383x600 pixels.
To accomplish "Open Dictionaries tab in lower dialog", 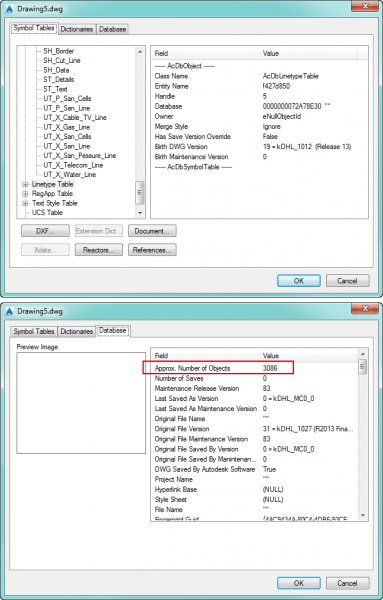I will (77, 331).
